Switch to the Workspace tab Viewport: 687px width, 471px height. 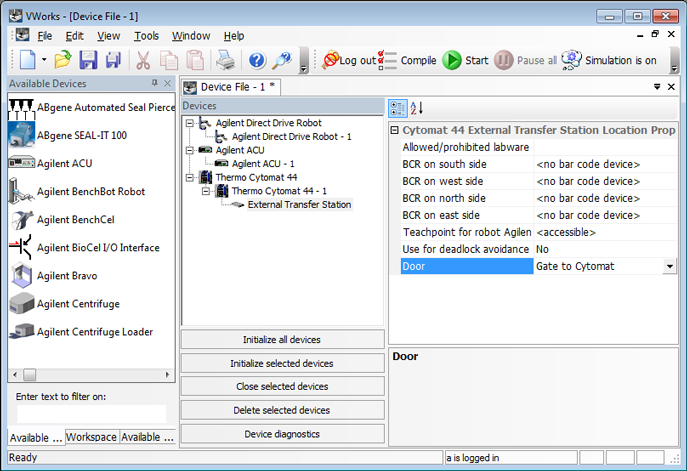[x=92, y=437]
